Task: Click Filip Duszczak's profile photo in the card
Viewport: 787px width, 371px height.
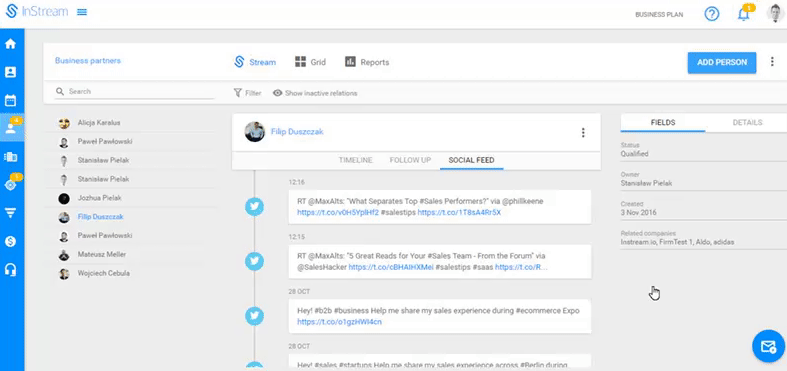Action: 254,132
